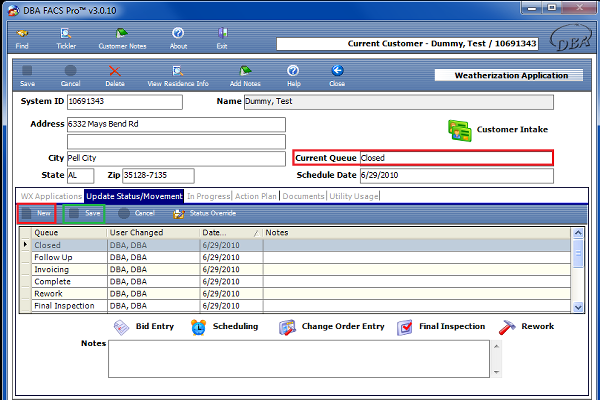Click Save in the Weatherization toolbar
Screen dimensions: 600x400
tap(27, 76)
